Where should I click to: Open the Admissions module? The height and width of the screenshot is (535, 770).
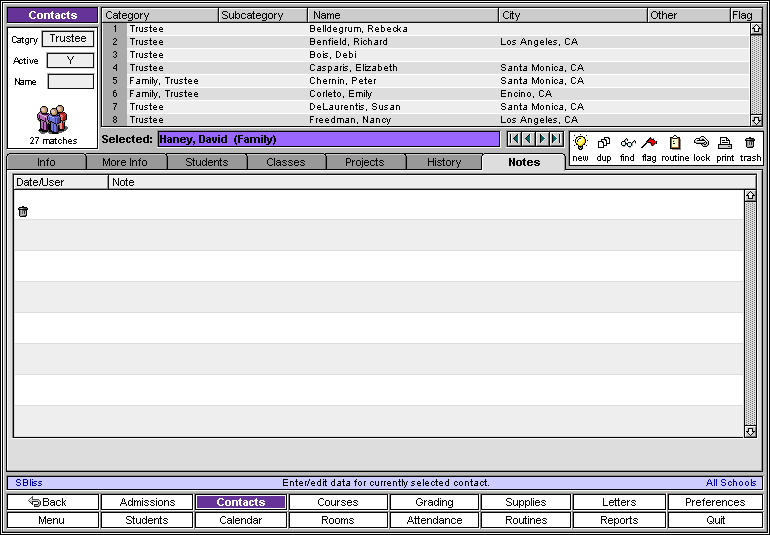click(147, 502)
